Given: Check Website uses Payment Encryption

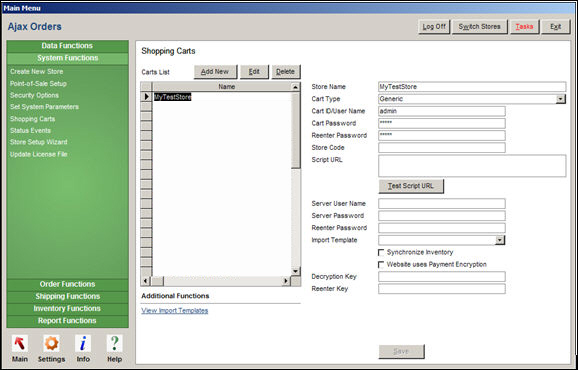Looking at the screenshot, I should pyautogui.click(x=381, y=265).
